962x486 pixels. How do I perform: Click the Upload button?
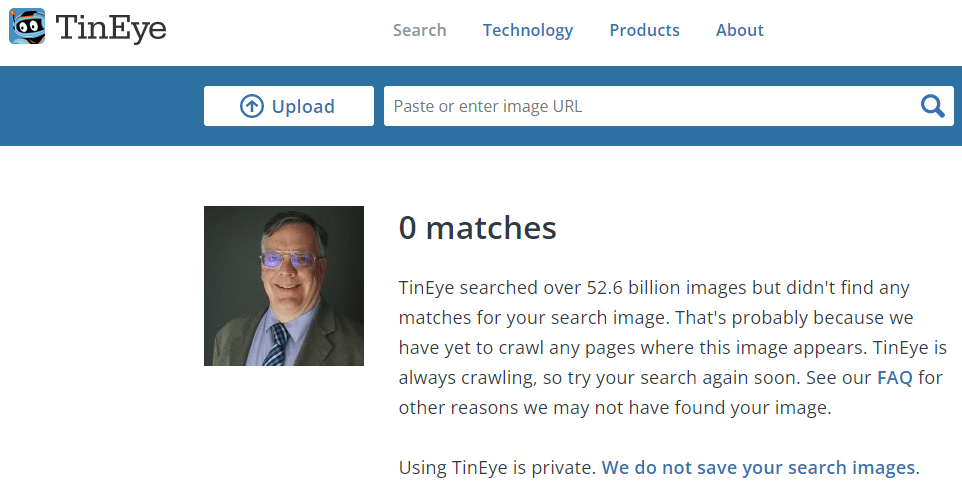289,106
